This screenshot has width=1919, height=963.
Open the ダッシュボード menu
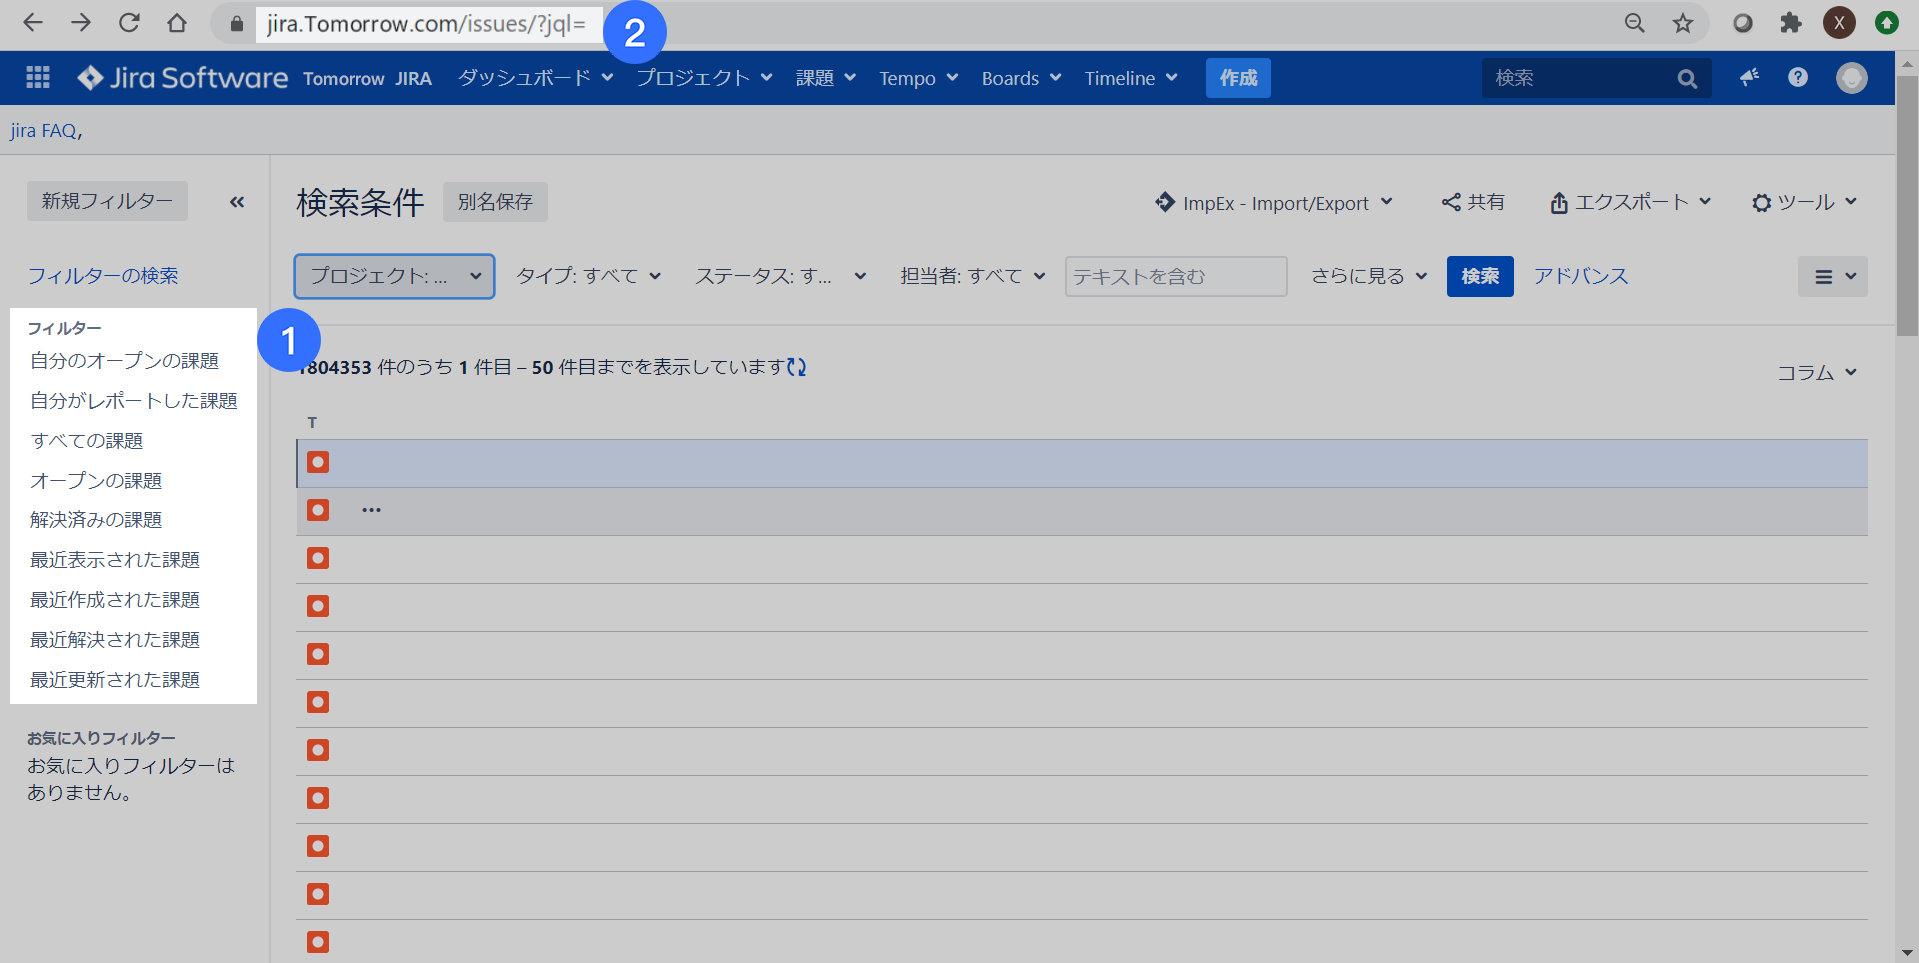535,78
